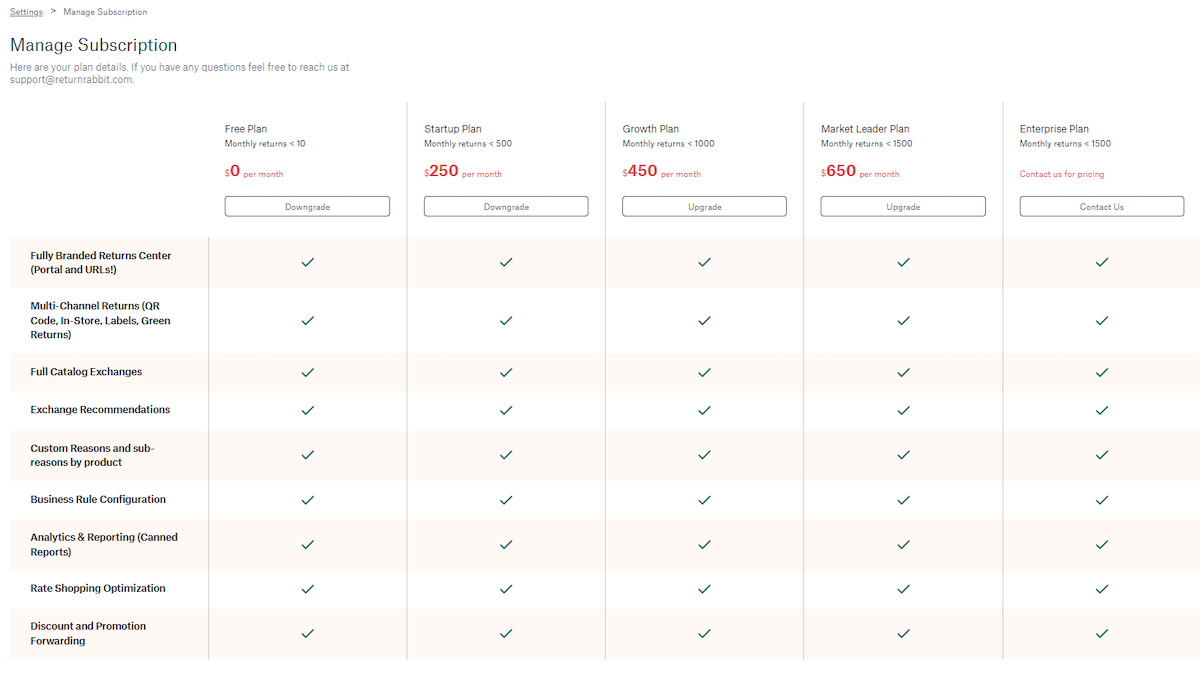Viewport: 1200px width, 680px height.
Task: Click the 'Contact us for pricing' text
Action: 1062,174
